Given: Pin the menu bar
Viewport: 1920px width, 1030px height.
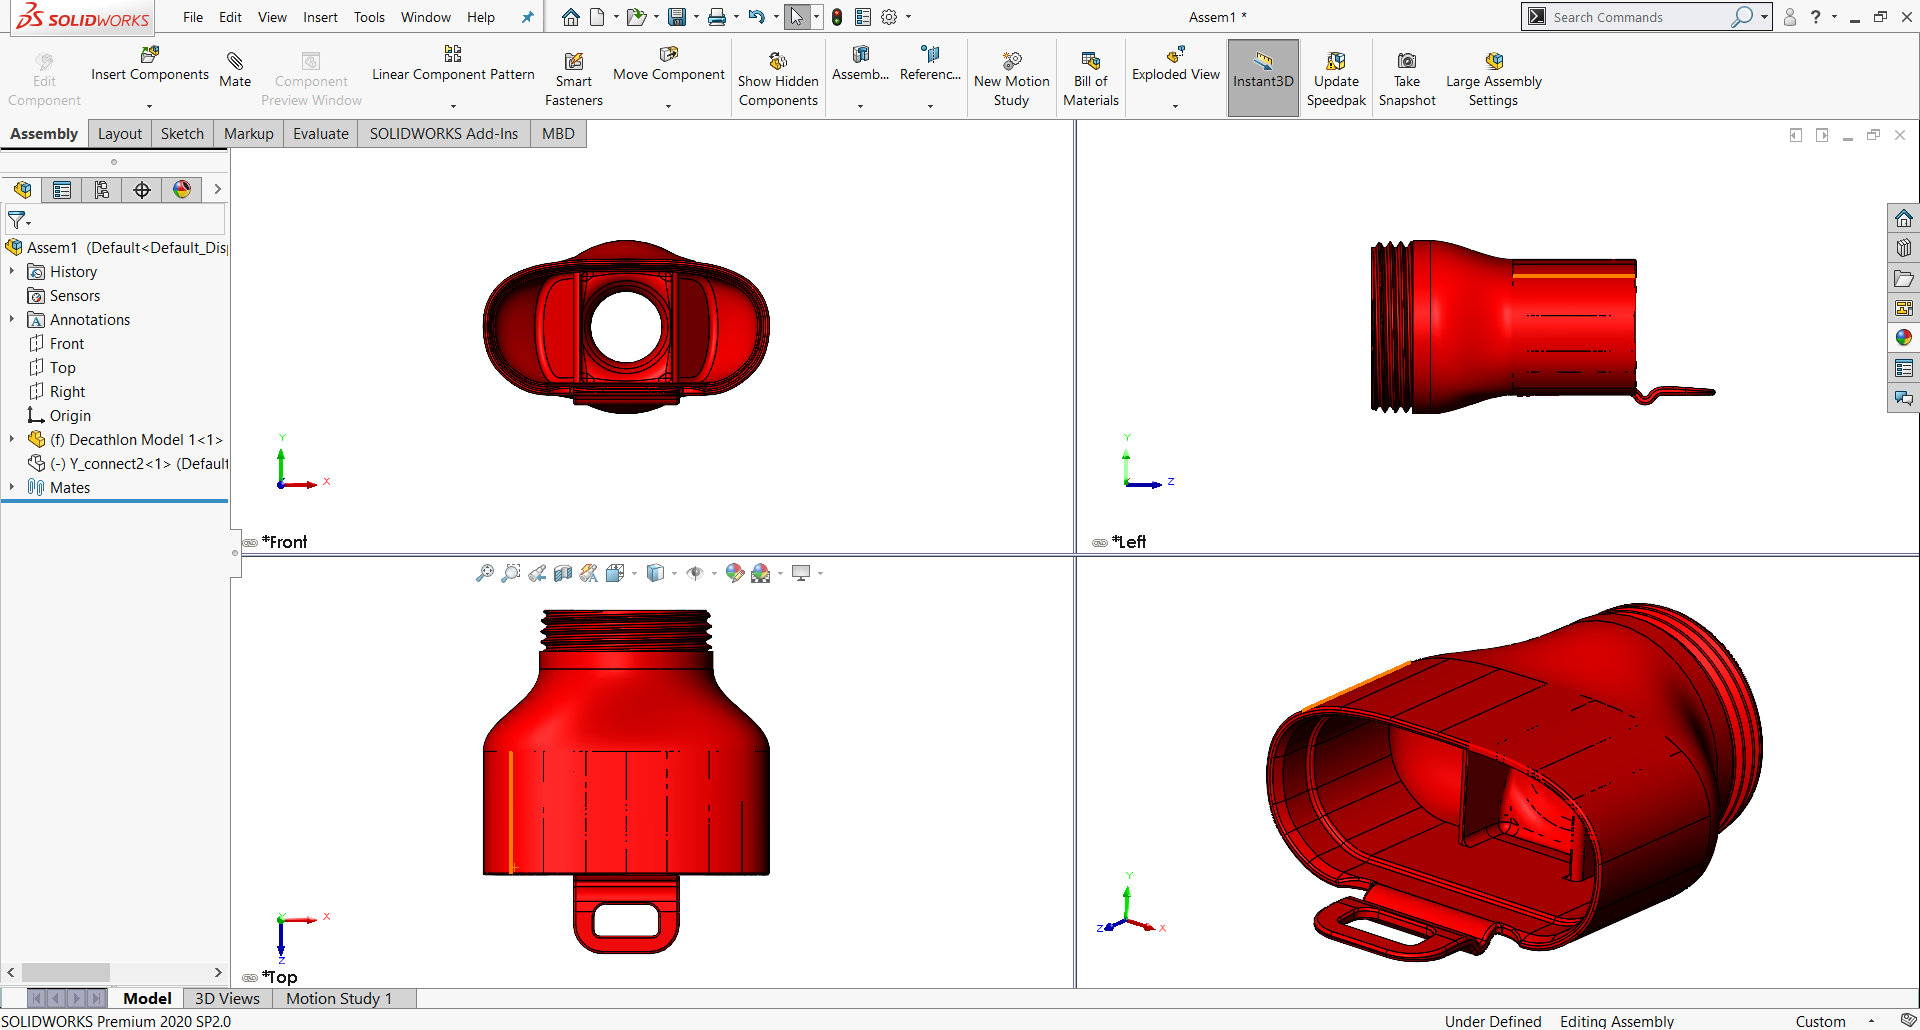Looking at the screenshot, I should click(x=527, y=17).
